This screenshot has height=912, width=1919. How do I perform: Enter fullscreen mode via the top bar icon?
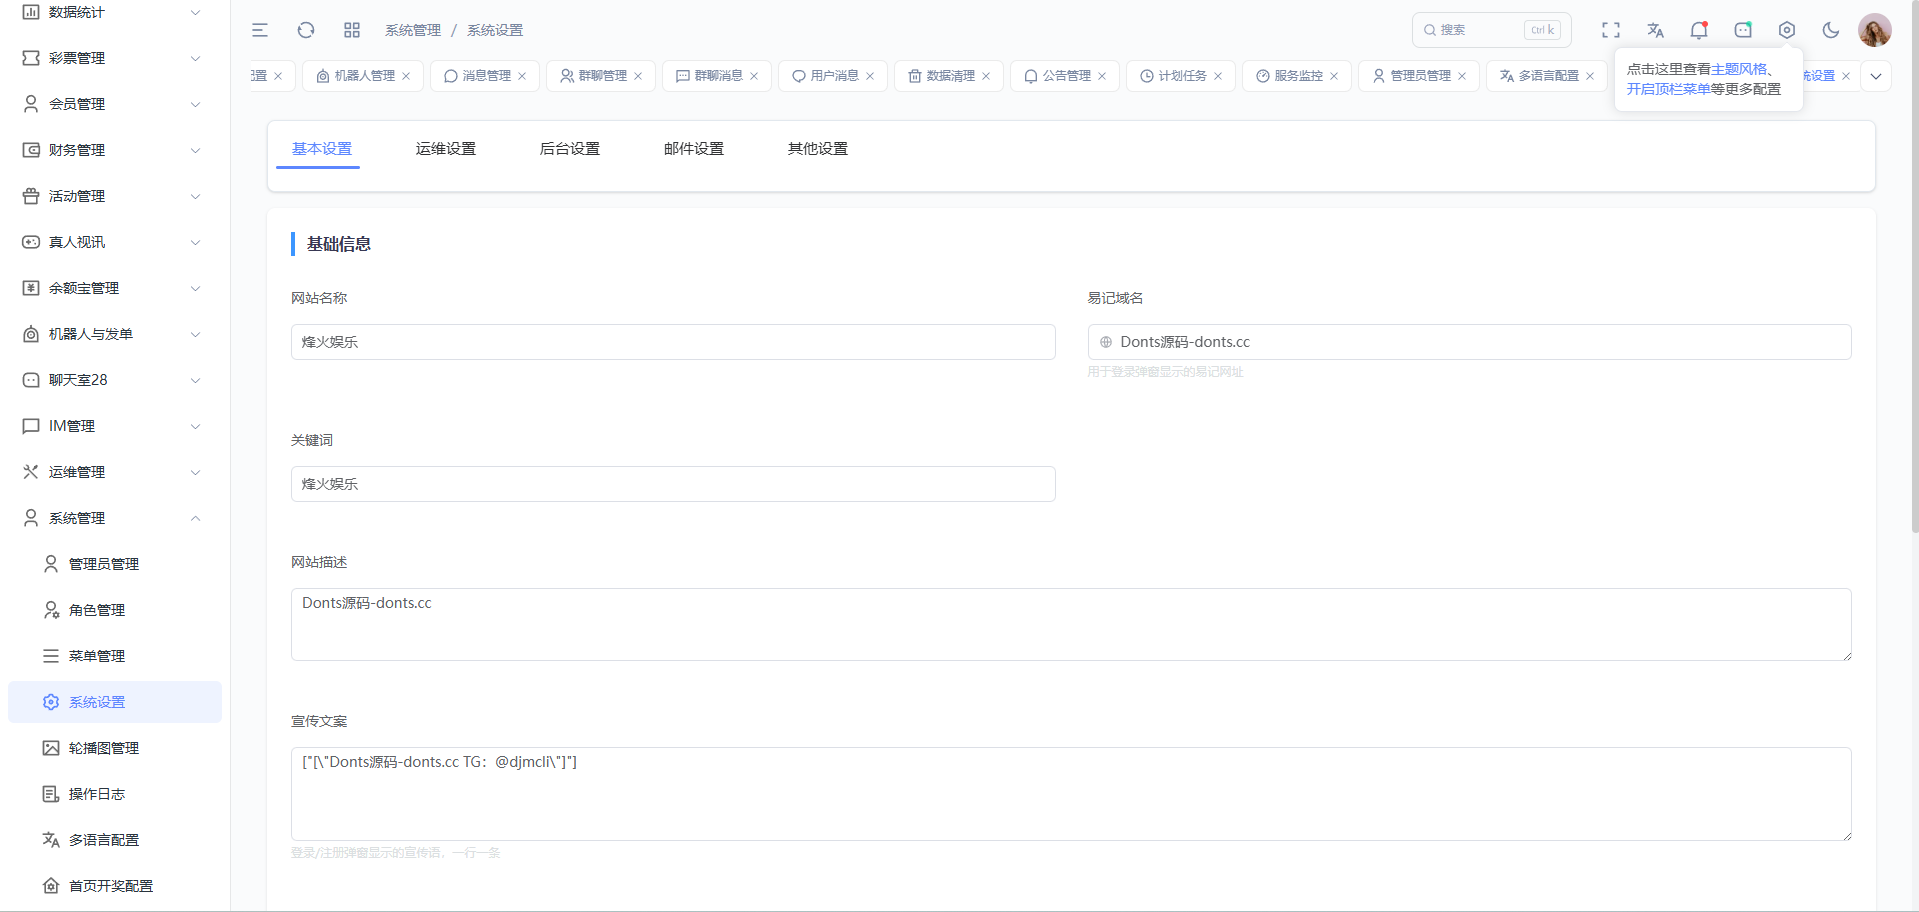click(x=1610, y=30)
